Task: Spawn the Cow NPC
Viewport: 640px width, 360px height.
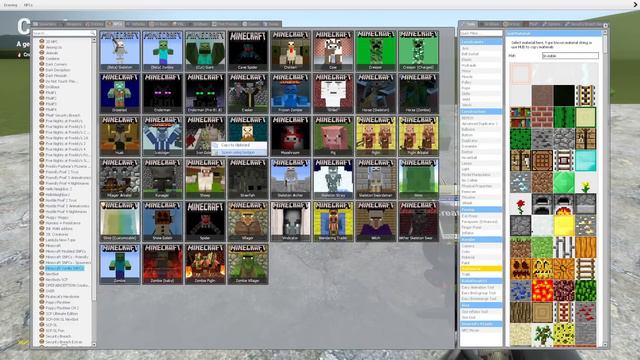Action: [333, 51]
